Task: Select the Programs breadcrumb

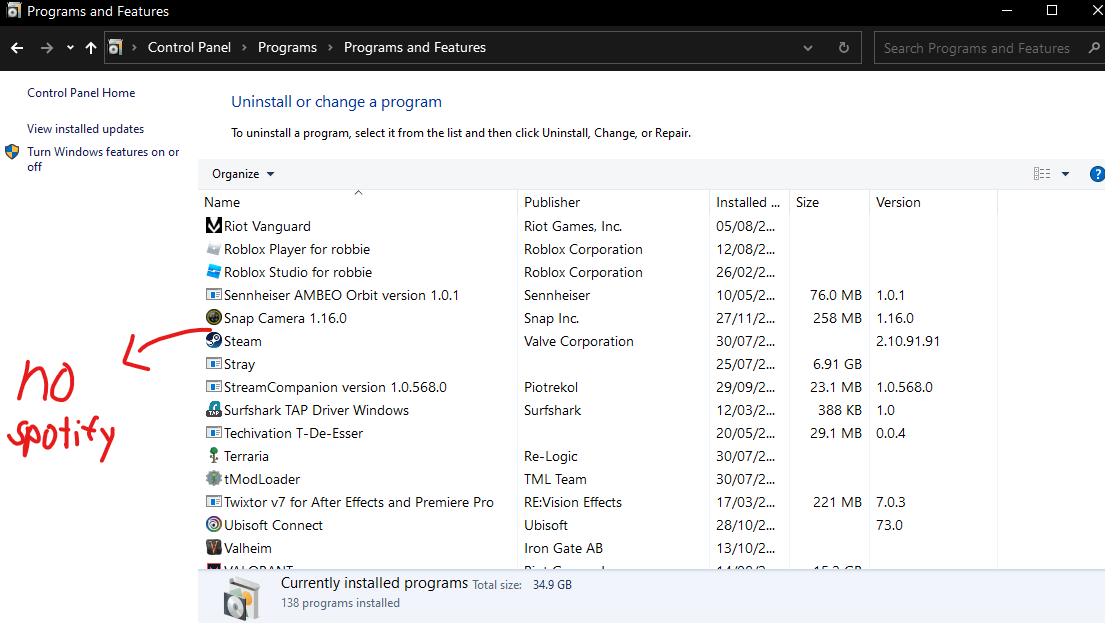Action: coord(287,47)
